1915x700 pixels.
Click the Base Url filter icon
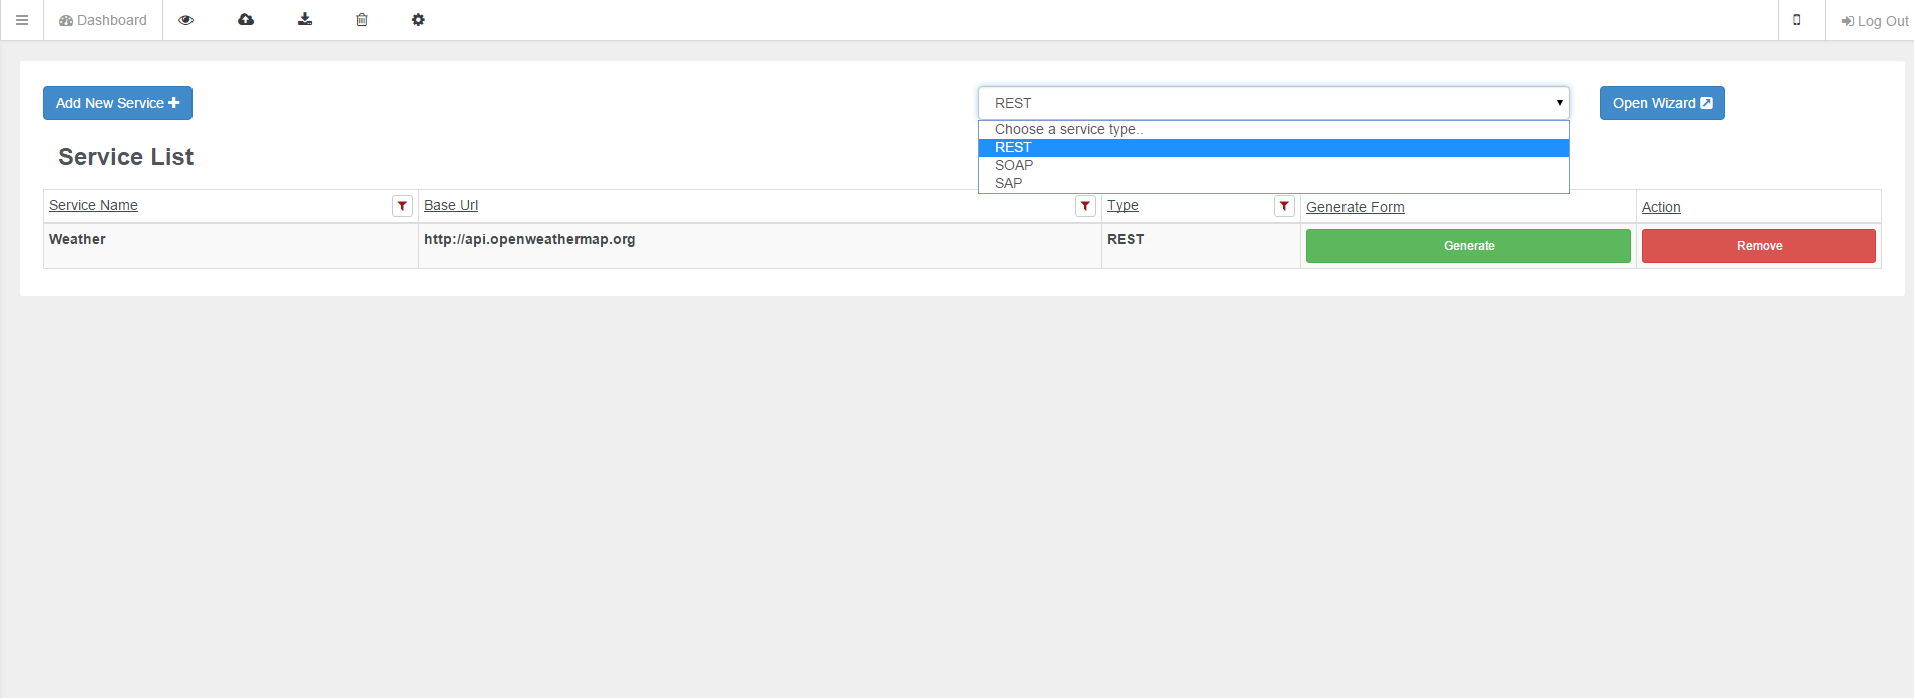[x=1085, y=206]
